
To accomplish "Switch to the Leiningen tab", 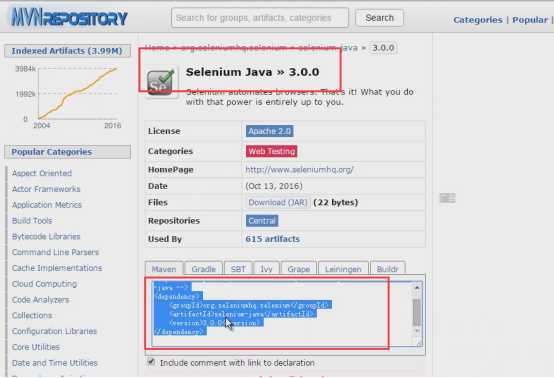I will coord(343,269).
